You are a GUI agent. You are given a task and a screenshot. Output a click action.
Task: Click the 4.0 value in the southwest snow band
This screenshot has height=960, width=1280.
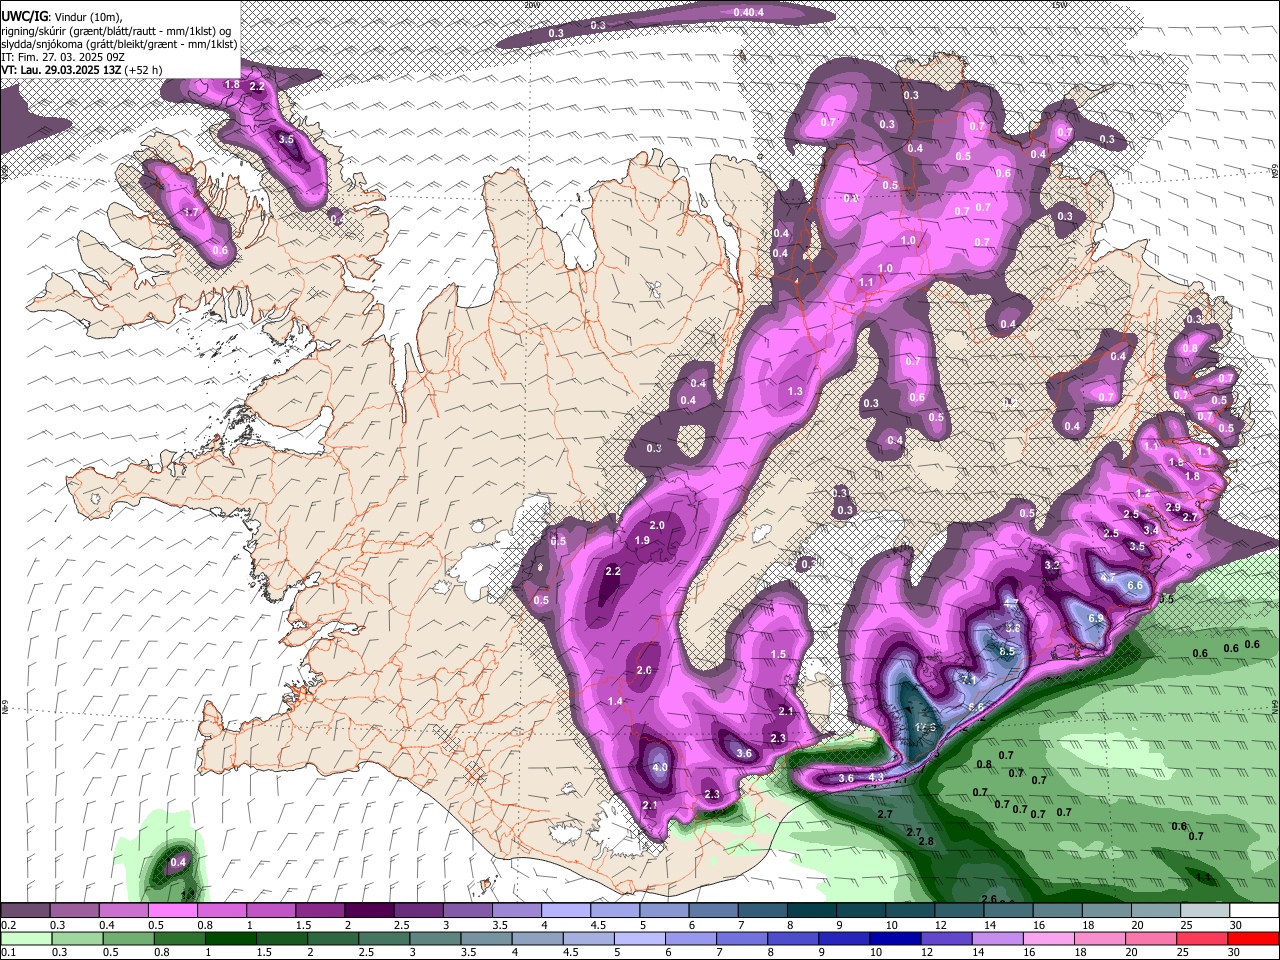point(660,767)
